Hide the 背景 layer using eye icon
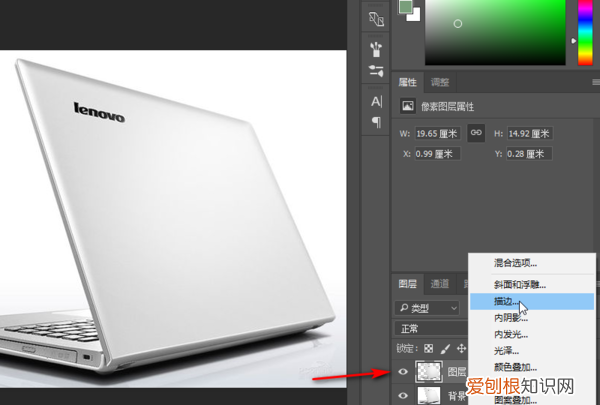Viewport: 600px width, 405px height. pos(403,397)
